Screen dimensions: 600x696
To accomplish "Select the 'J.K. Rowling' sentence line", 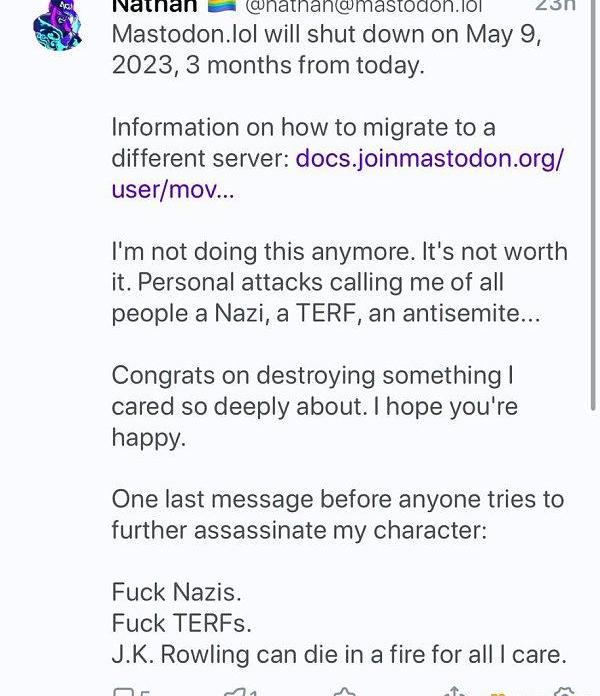I will point(339,654).
